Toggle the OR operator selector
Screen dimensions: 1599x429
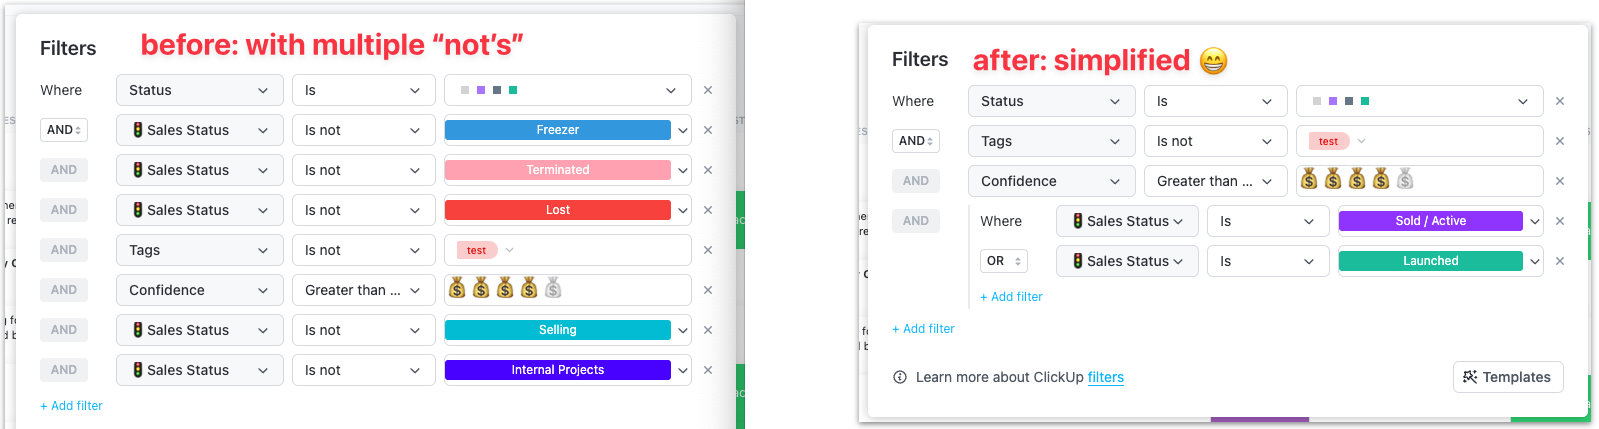click(x=1004, y=261)
